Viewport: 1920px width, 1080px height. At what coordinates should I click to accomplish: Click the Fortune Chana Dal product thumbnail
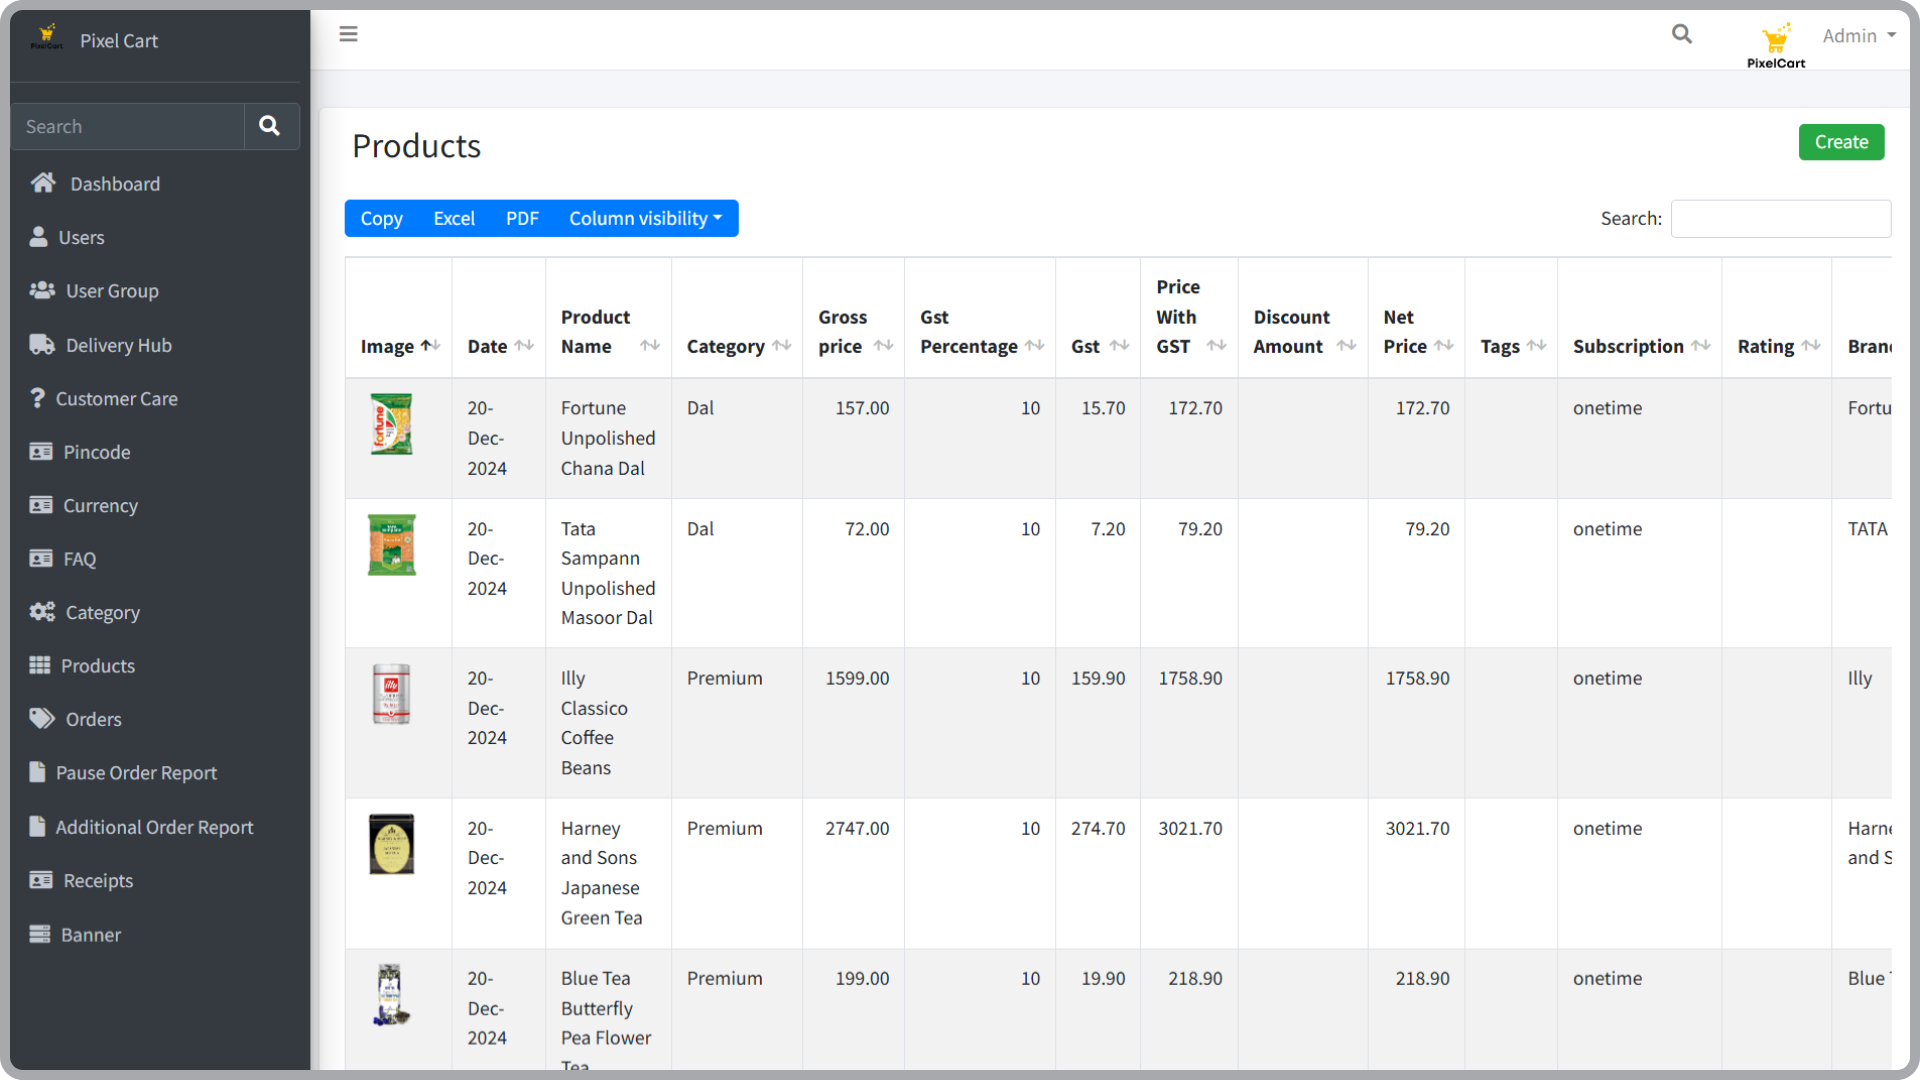391,424
